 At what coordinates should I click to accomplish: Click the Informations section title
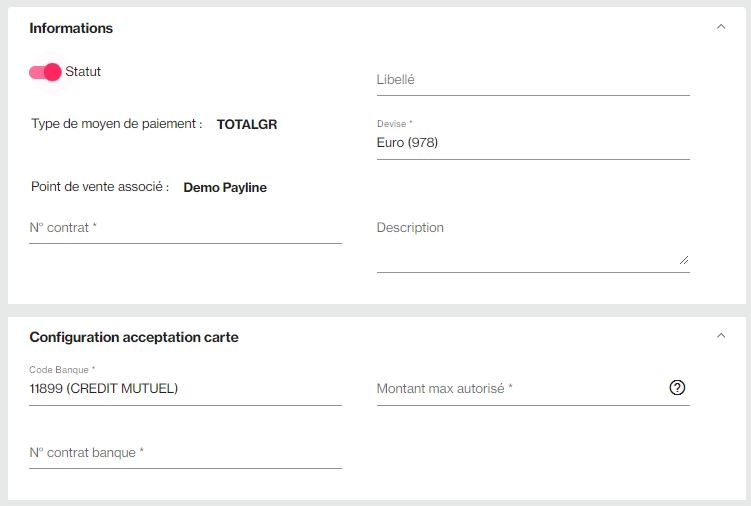tap(71, 28)
